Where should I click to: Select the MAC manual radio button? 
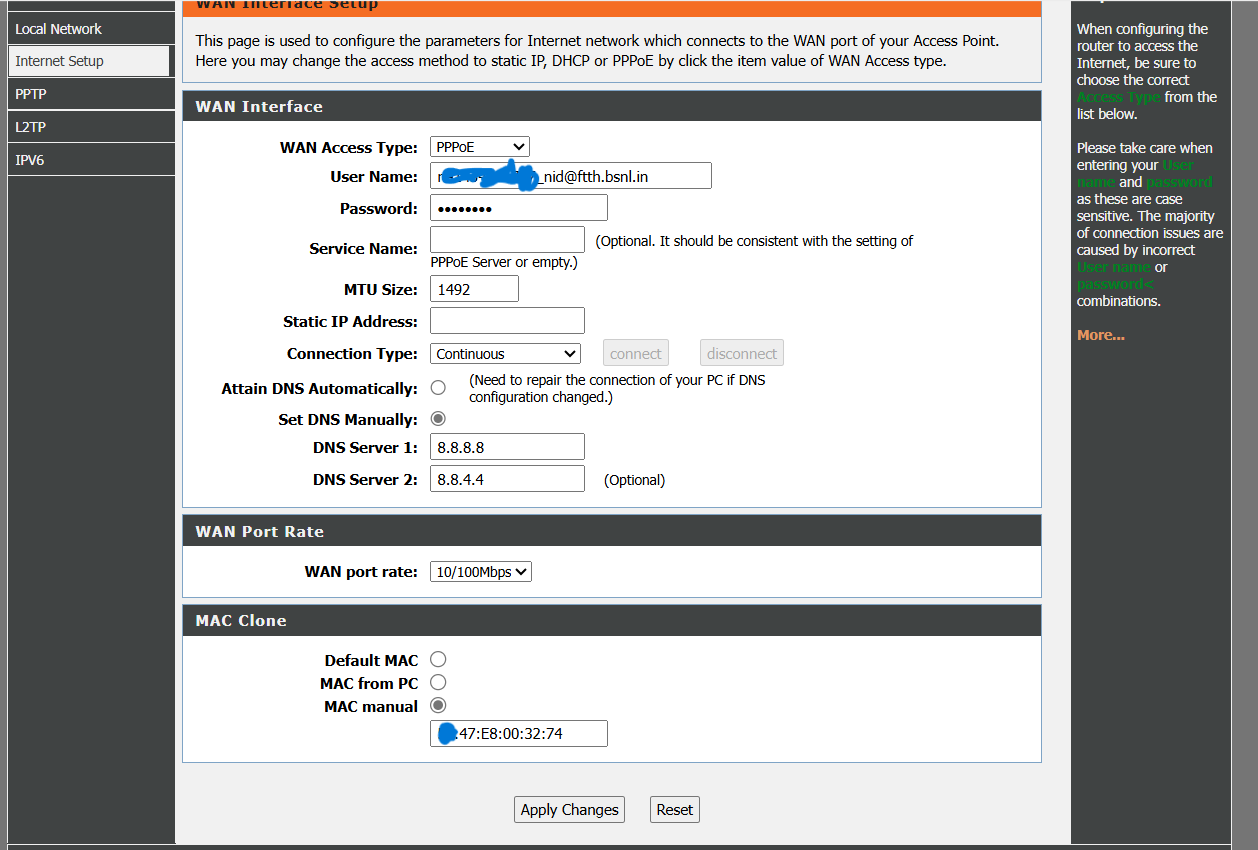[438, 705]
